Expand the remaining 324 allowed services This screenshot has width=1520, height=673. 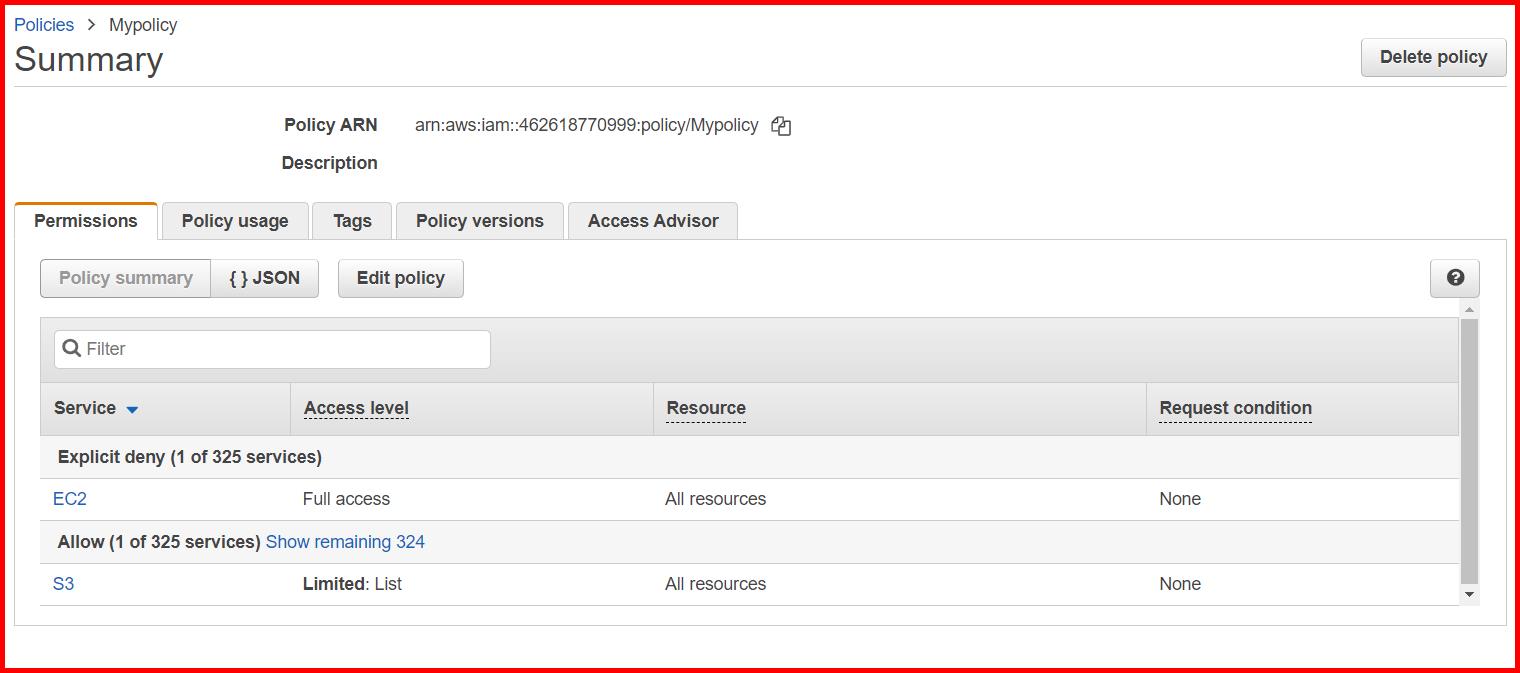(345, 541)
